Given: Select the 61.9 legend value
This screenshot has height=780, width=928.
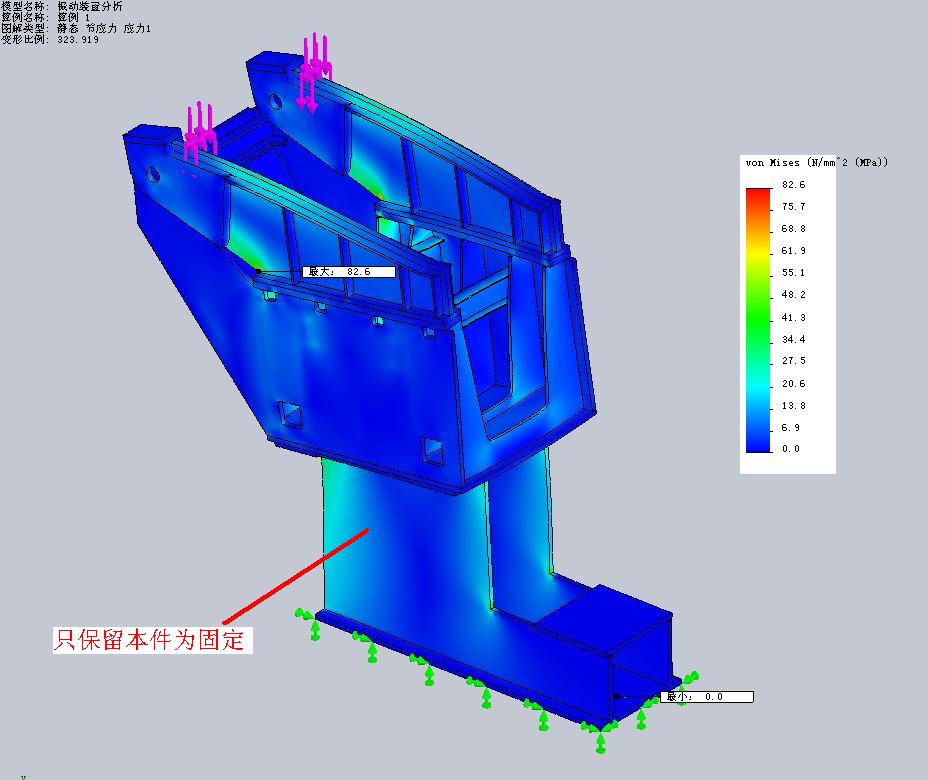Looking at the screenshot, I should click(x=793, y=250).
